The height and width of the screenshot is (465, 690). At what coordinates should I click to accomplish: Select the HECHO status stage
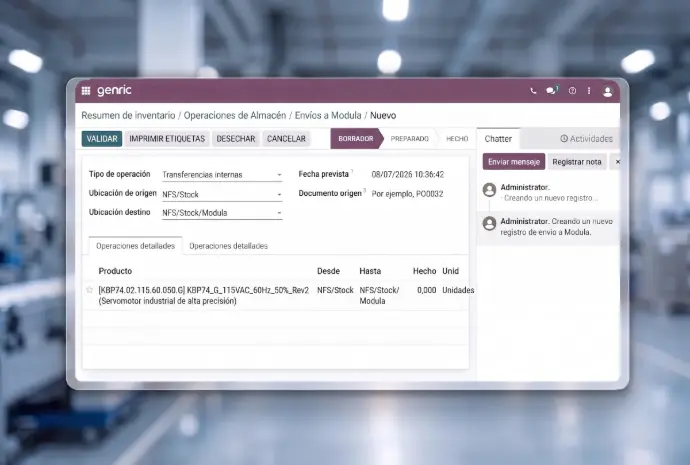[x=457, y=139]
